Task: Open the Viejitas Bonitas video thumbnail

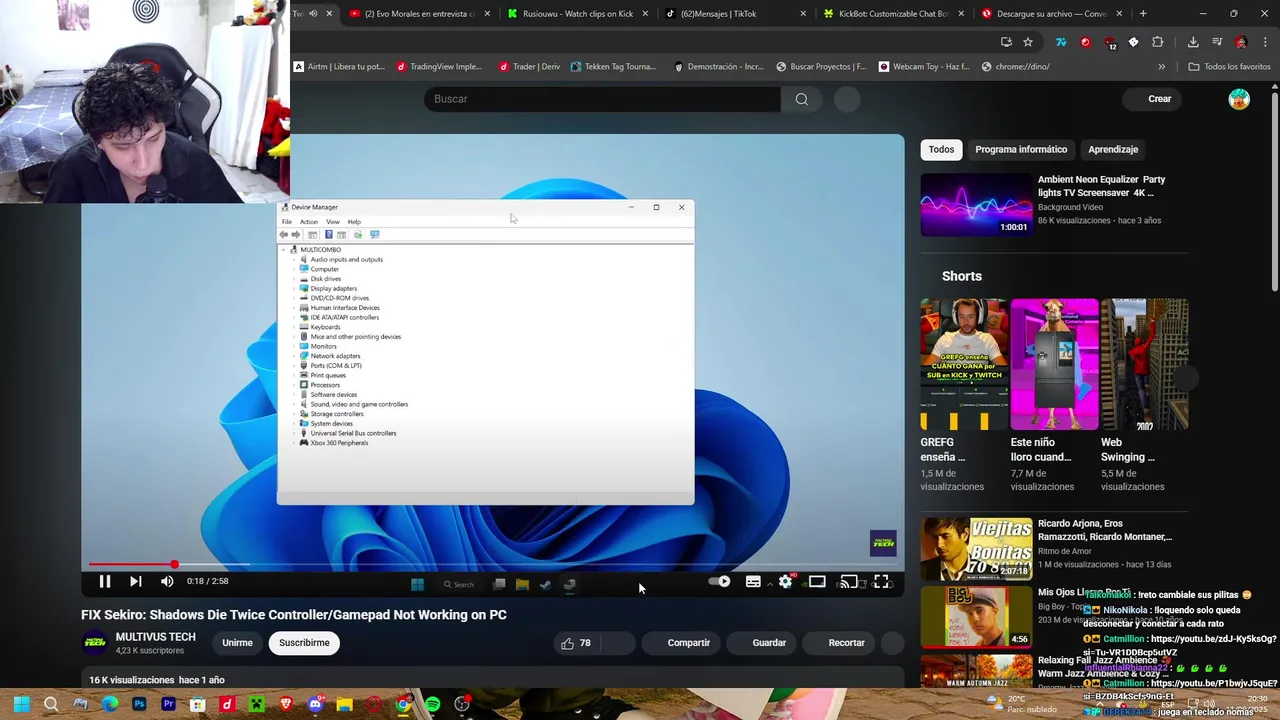Action: tap(976, 549)
